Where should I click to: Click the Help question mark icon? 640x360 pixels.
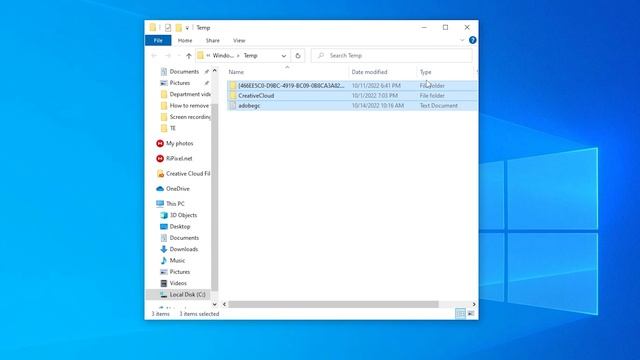pyautogui.click(x=473, y=40)
